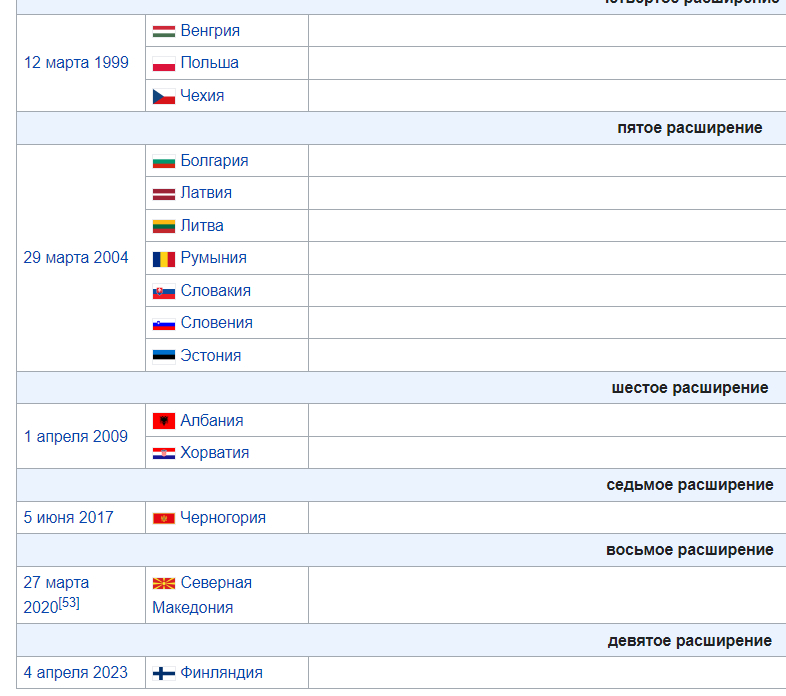Viewport: 786px width, 696px height.
Task: Click the North Macedonia flag icon
Action: click(x=164, y=584)
